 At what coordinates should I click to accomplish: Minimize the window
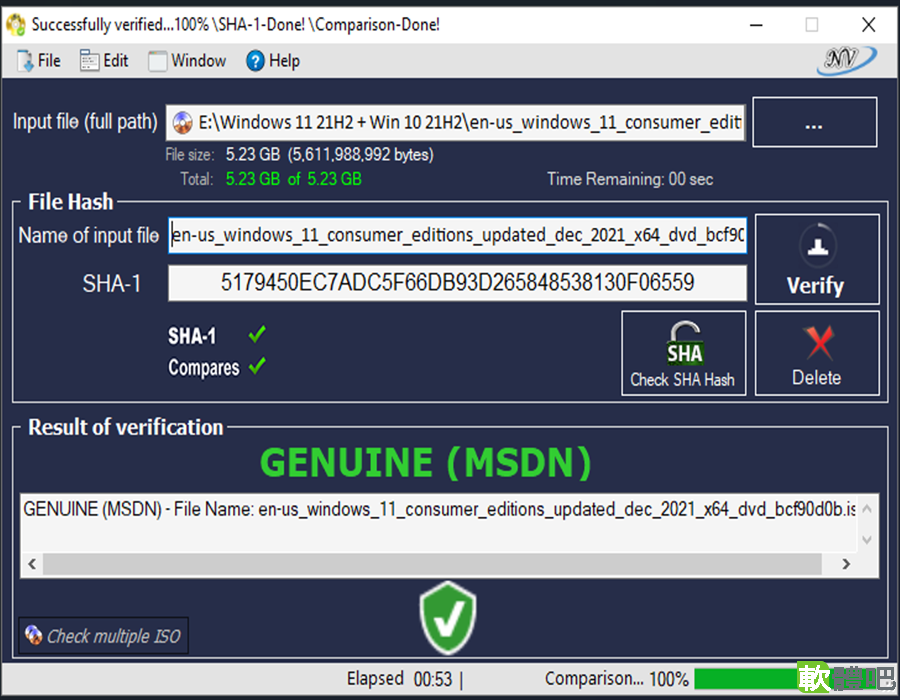coord(757,25)
